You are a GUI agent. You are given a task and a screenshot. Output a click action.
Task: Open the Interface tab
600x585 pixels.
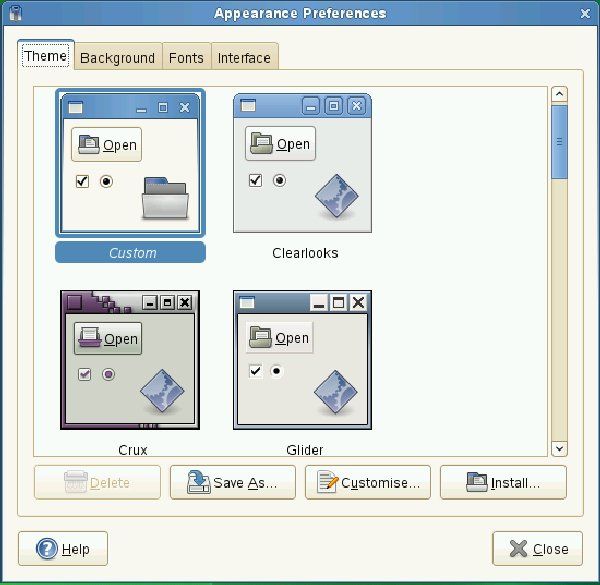[x=245, y=56]
